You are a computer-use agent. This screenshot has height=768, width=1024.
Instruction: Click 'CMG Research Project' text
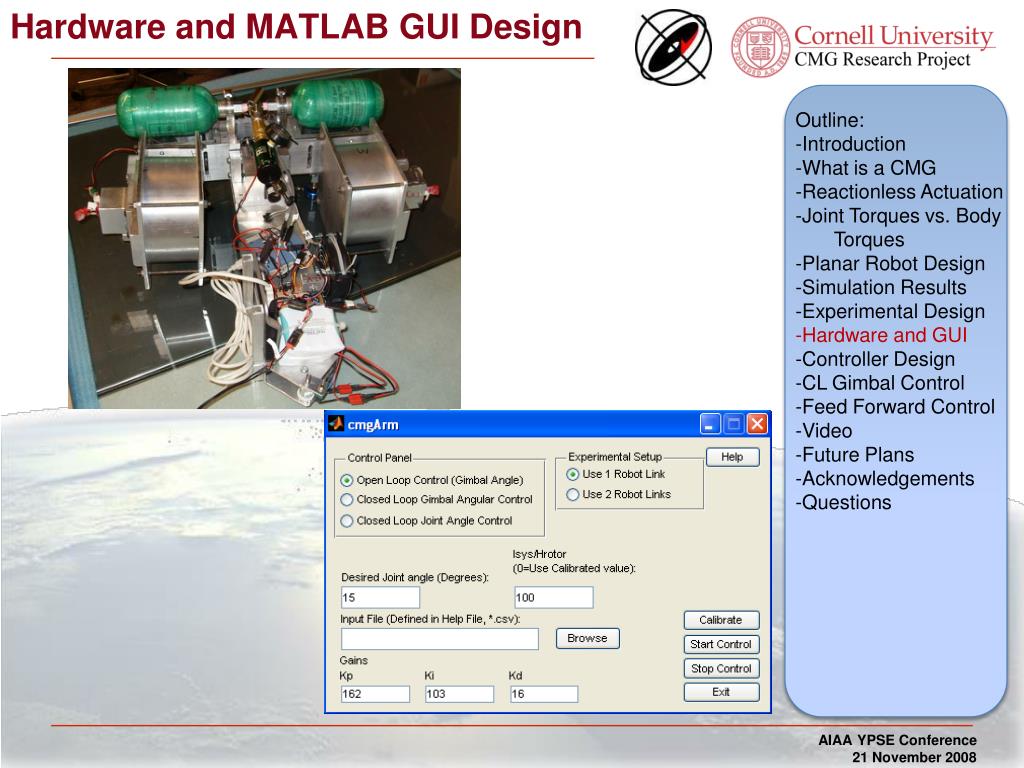click(882, 59)
